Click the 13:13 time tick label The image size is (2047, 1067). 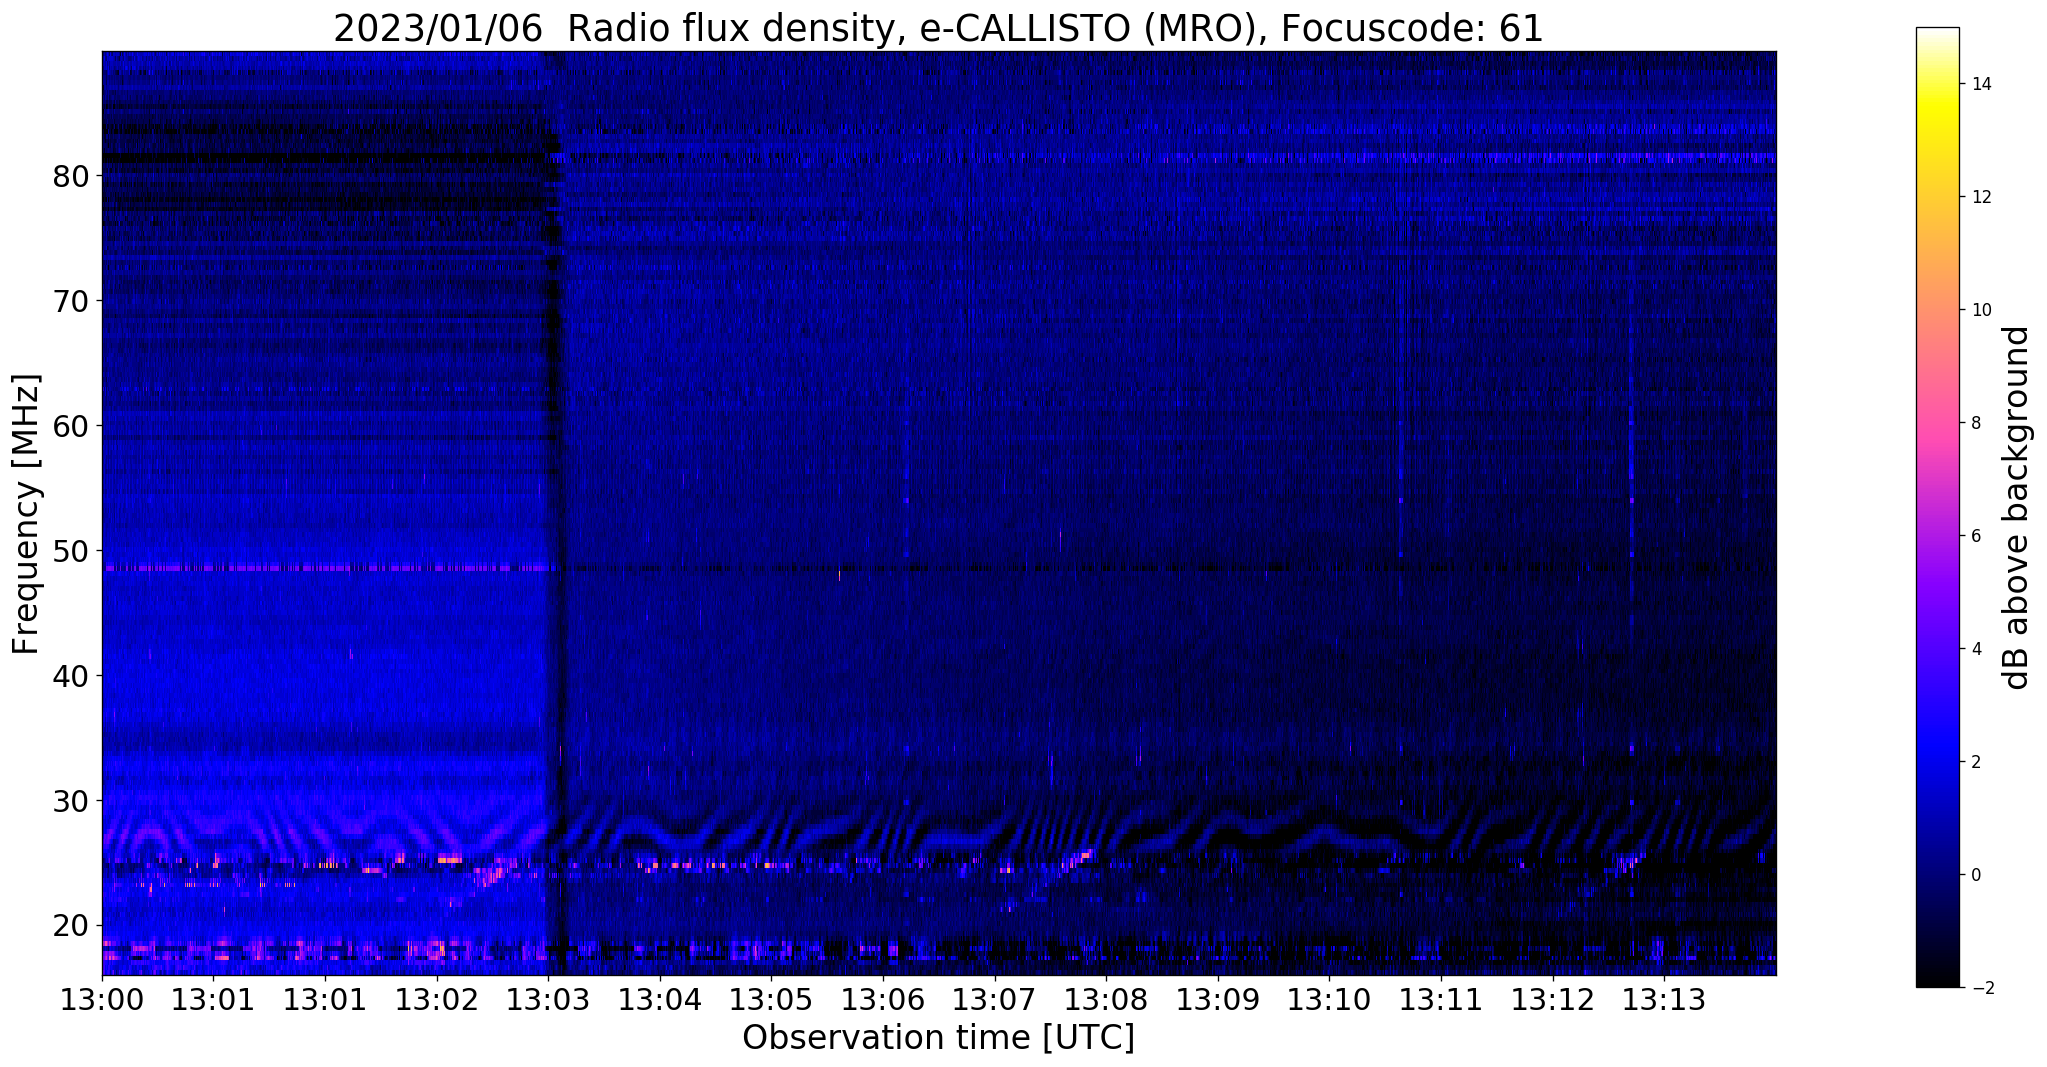click(1664, 999)
